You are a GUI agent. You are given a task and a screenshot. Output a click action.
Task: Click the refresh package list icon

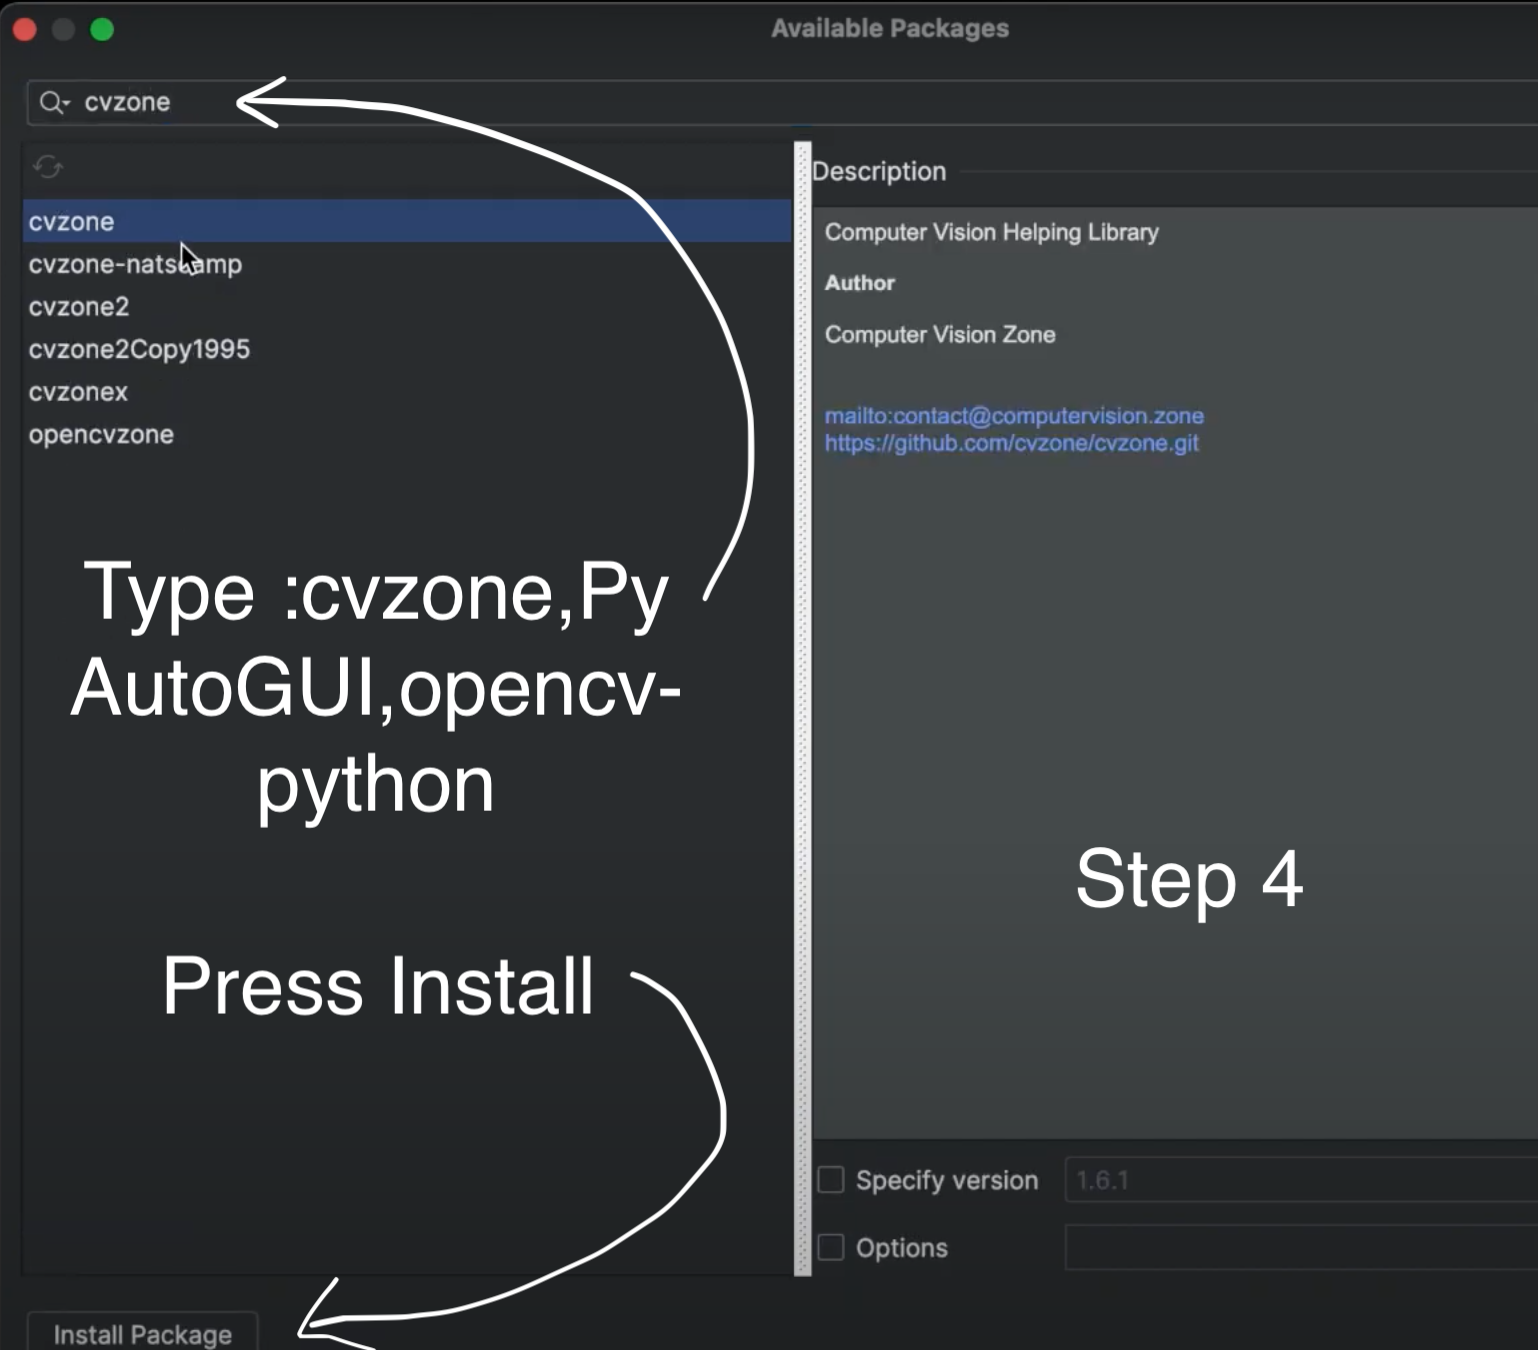coord(47,167)
